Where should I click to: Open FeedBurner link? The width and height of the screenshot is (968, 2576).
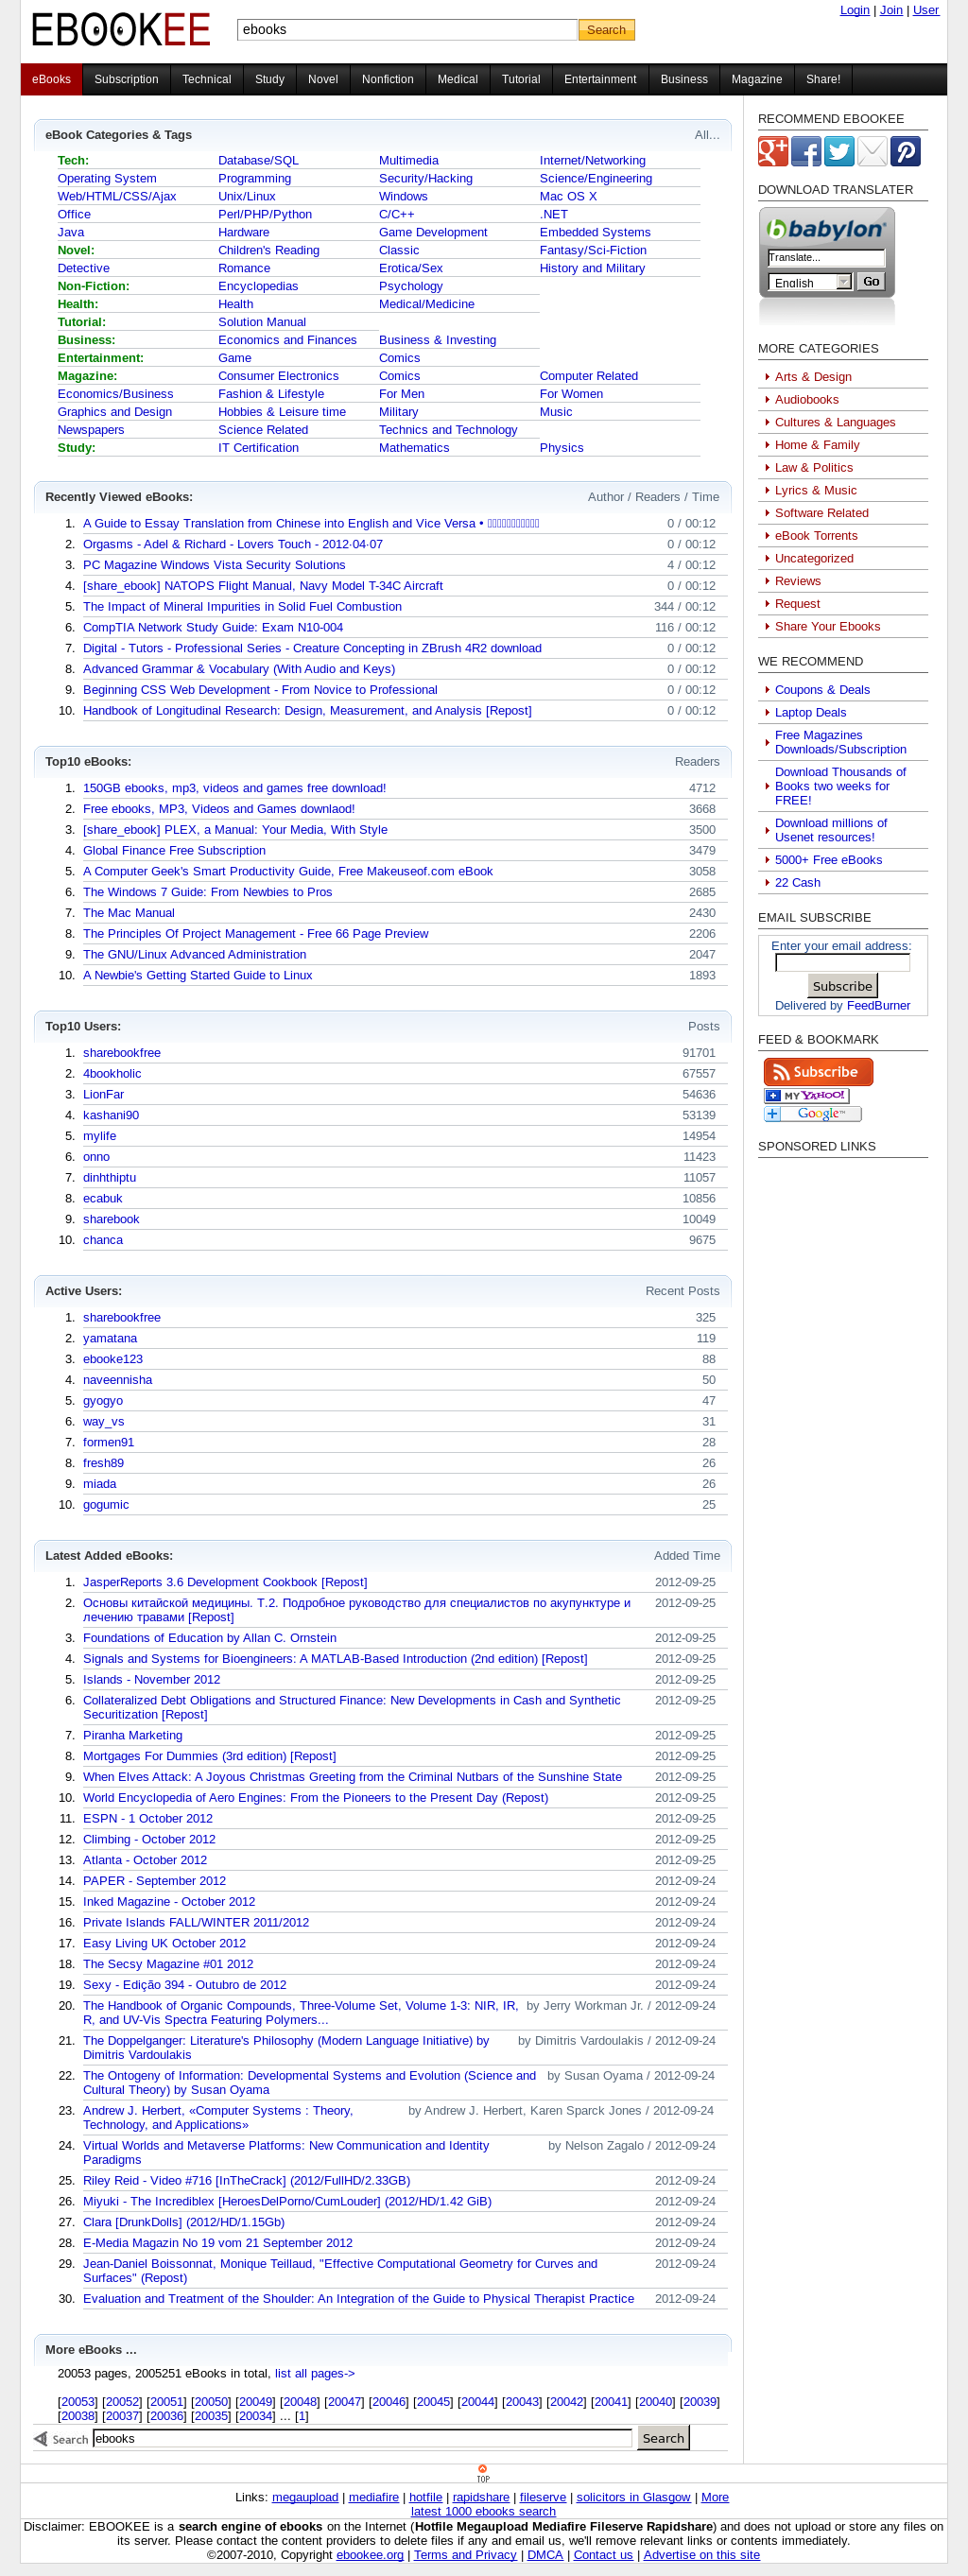click(x=878, y=1006)
